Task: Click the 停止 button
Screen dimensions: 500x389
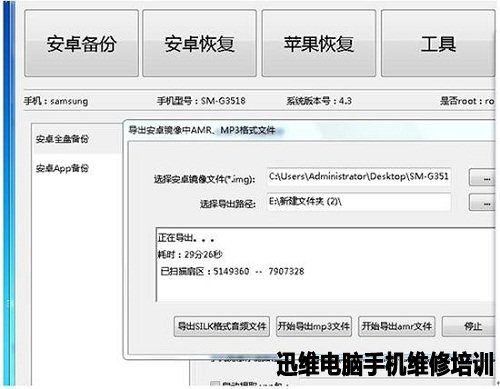Action: (x=469, y=326)
